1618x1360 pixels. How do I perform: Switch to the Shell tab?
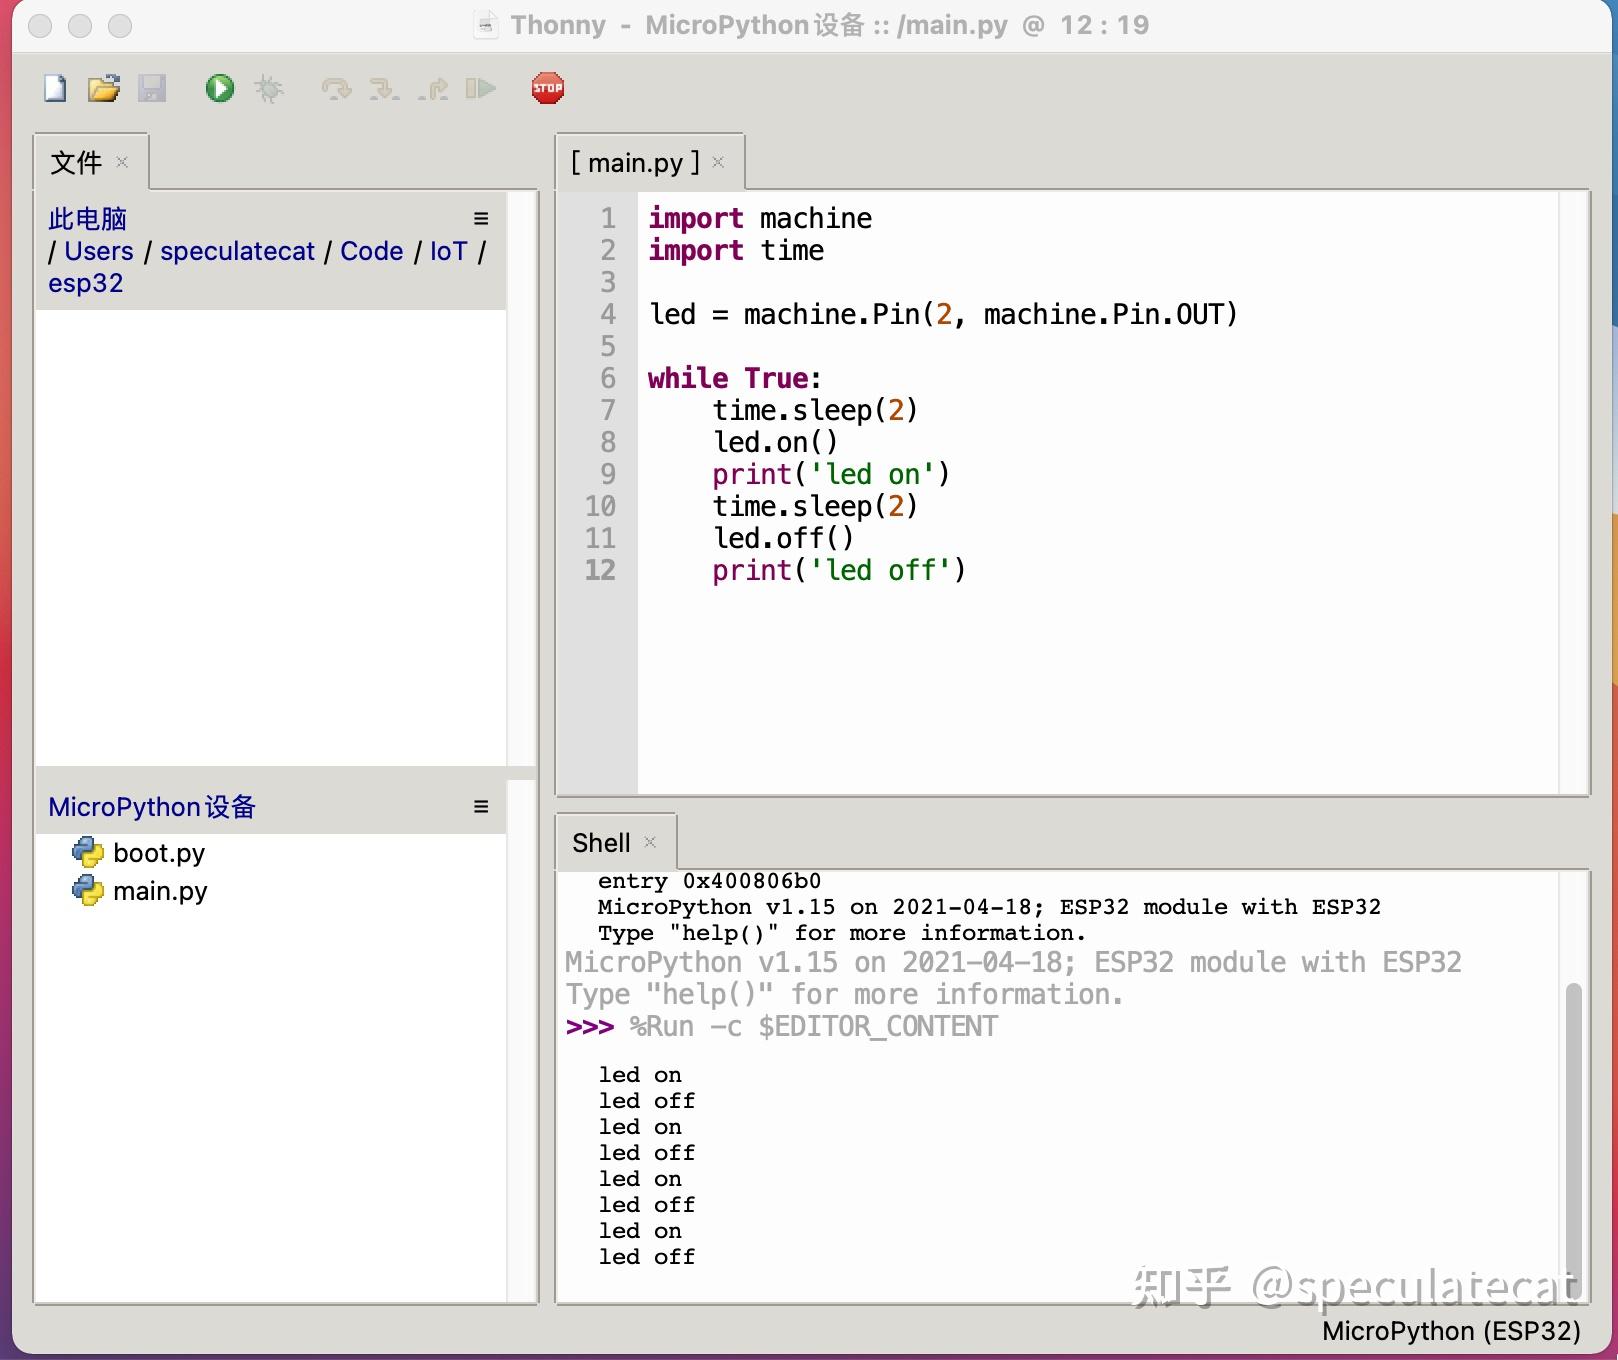point(601,843)
